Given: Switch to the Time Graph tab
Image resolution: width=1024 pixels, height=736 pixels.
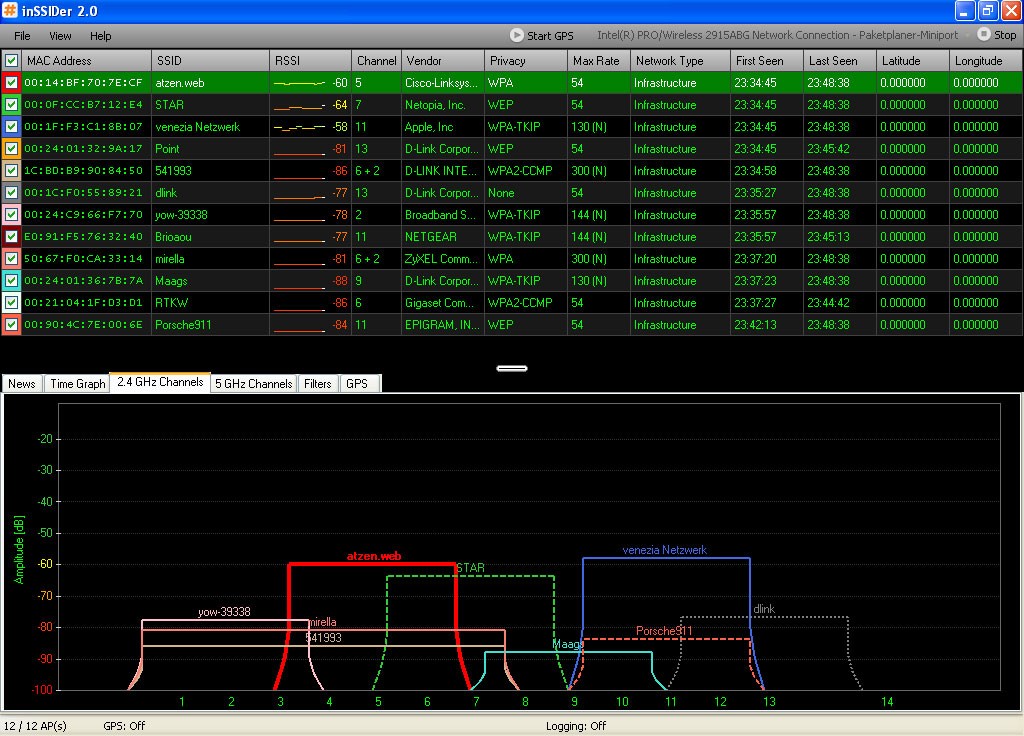Looking at the screenshot, I should point(77,384).
